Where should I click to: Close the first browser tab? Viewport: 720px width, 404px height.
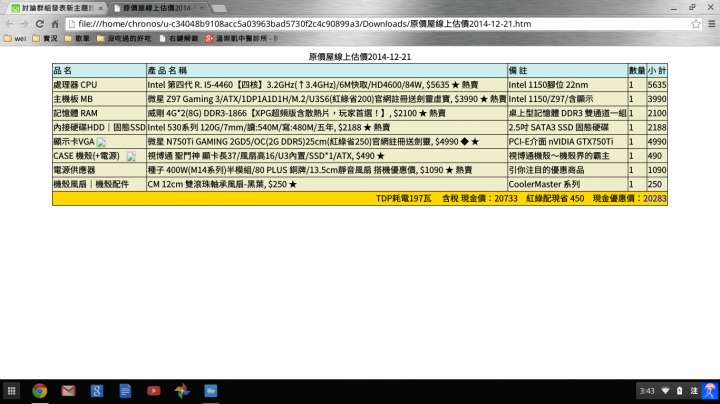click(101, 8)
